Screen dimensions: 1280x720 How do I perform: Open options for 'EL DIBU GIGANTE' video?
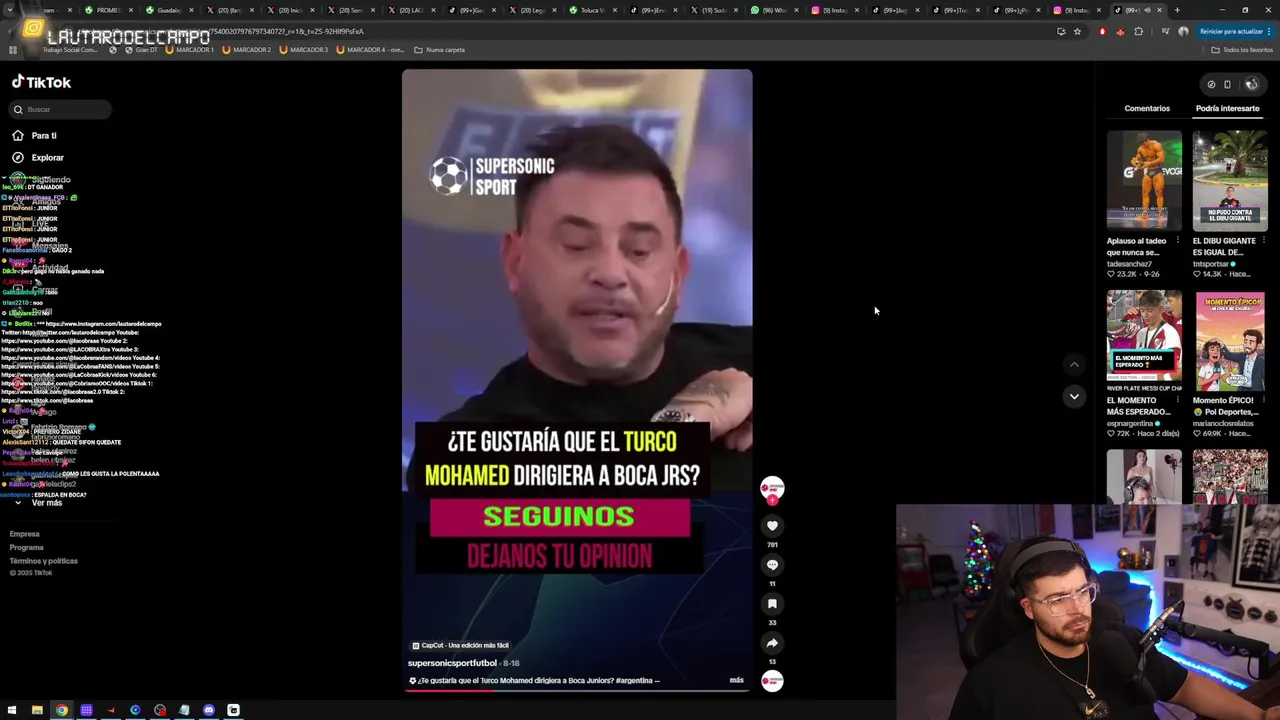pyautogui.click(x=1263, y=241)
